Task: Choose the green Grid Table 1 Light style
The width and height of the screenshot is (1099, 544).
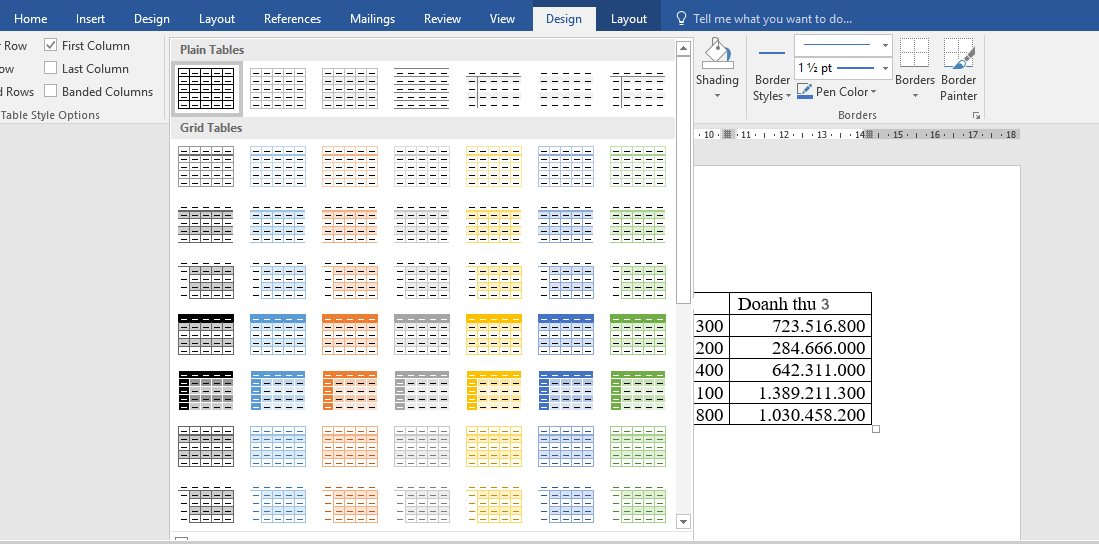Action: coord(637,166)
